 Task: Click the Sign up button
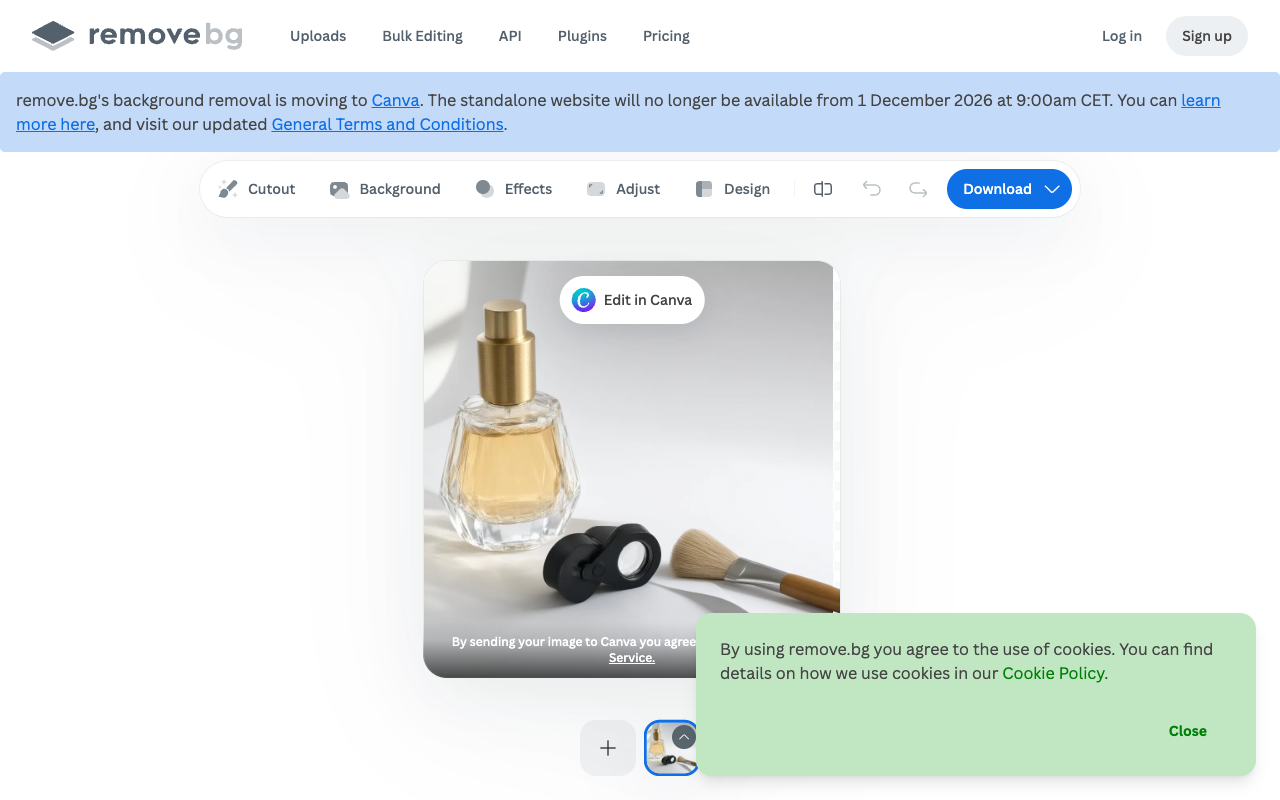tap(1207, 36)
